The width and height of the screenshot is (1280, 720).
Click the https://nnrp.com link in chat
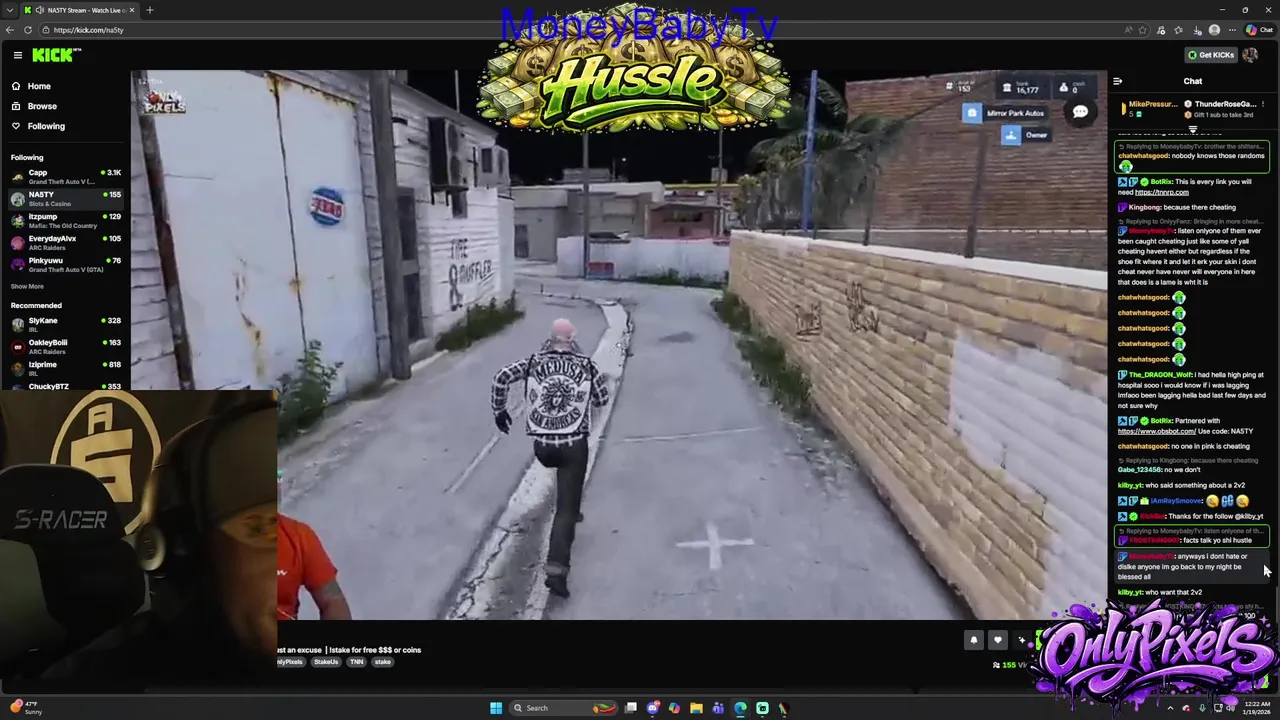[x=1162, y=192]
